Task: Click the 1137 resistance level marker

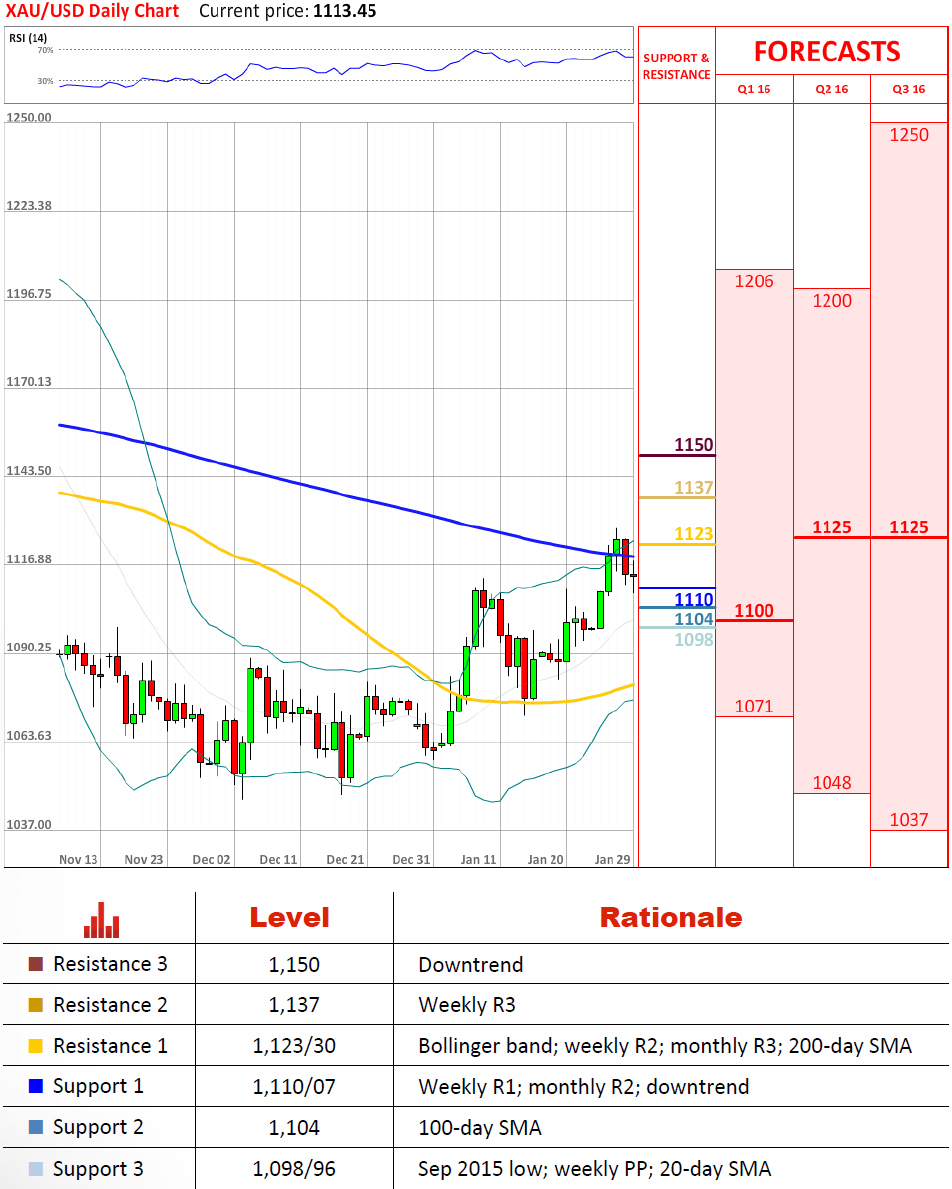Action: pyautogui.click(x=694, y=488)
